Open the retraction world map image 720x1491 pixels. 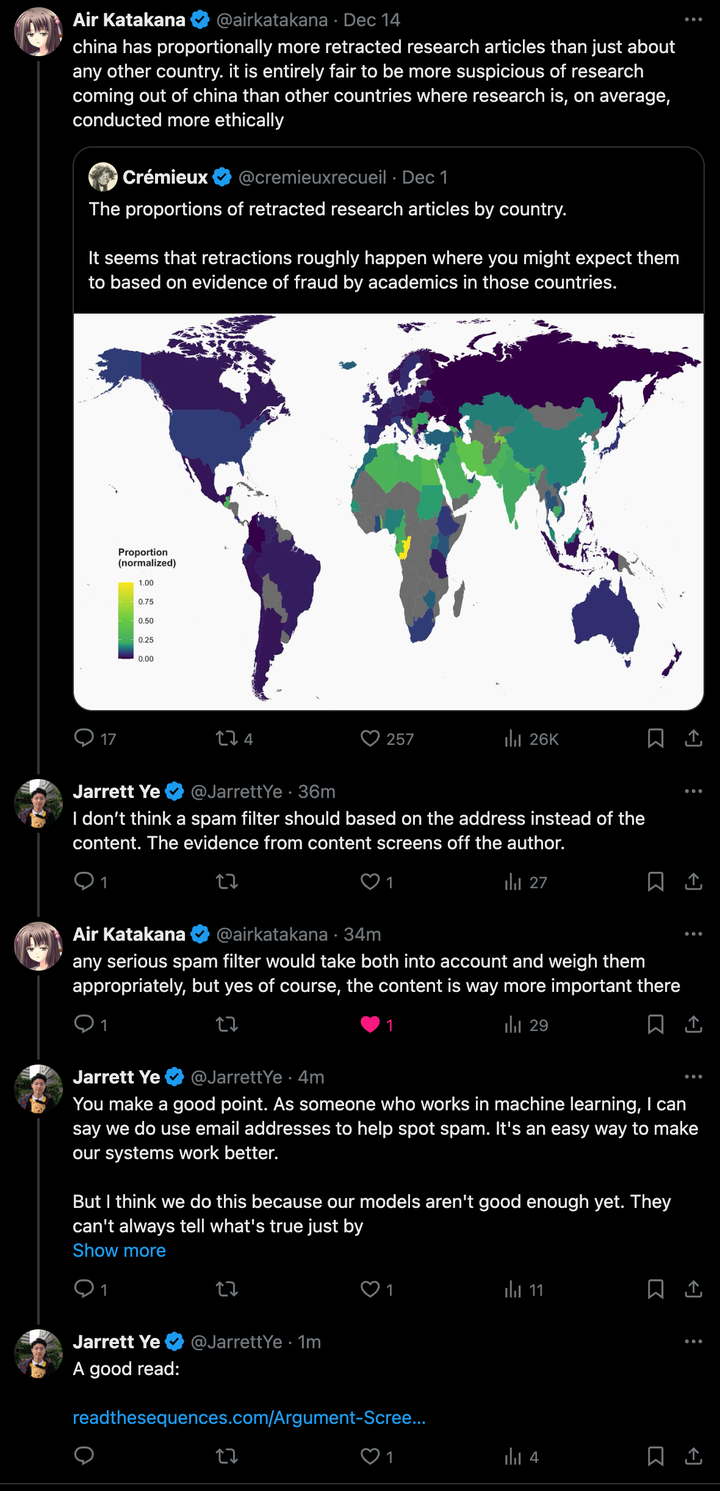(388, 510)
